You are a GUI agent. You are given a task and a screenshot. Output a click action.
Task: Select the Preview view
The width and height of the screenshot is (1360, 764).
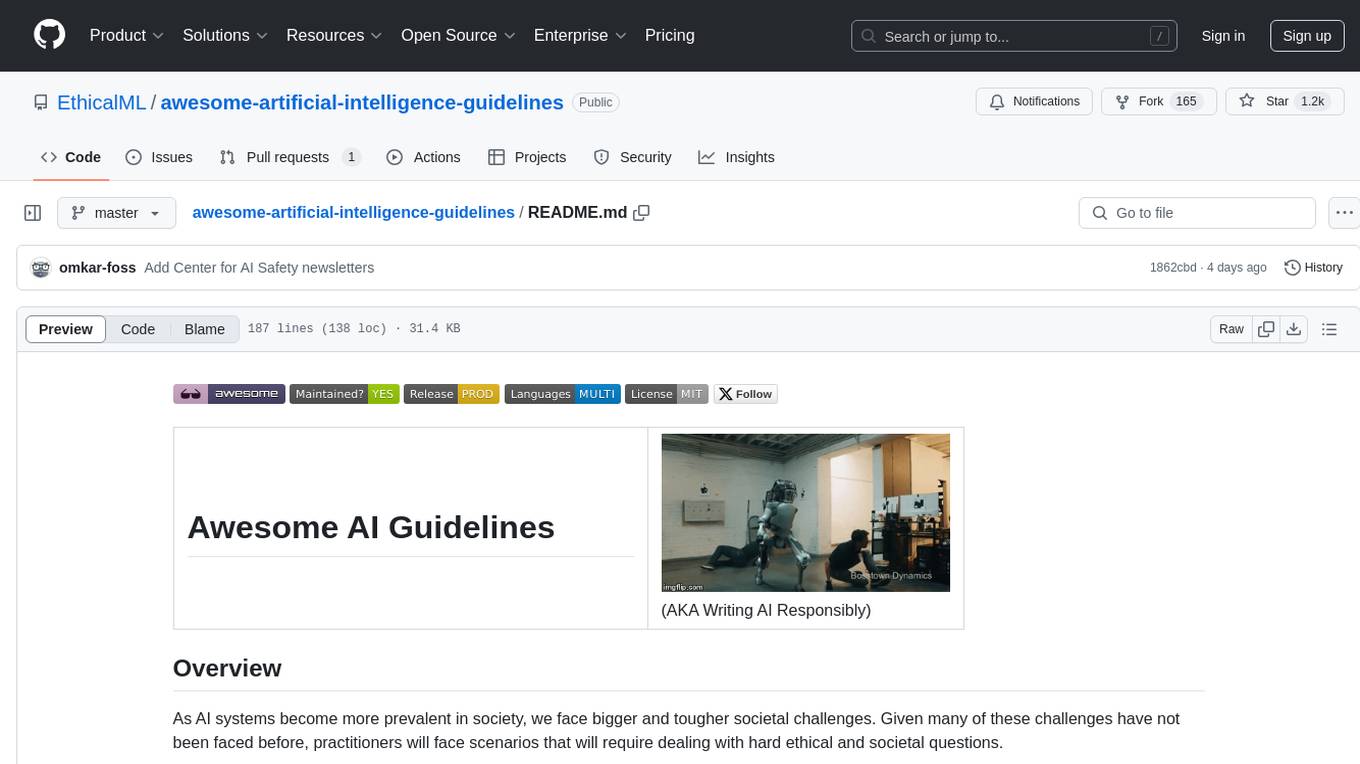(x=66, y=329)
